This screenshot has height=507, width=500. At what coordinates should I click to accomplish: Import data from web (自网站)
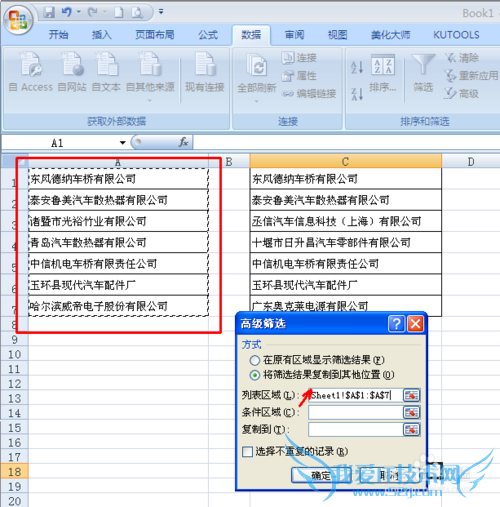[72, 72]
